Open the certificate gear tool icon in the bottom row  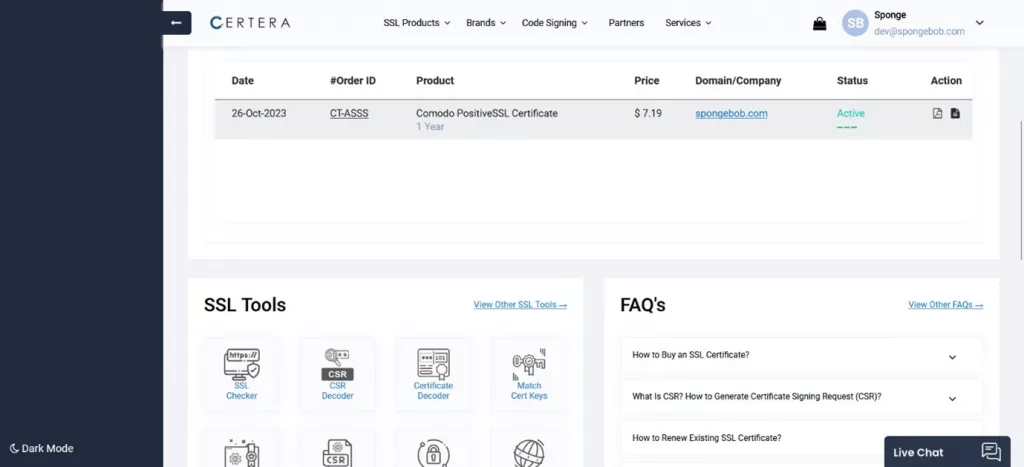(x=242, y=451)
